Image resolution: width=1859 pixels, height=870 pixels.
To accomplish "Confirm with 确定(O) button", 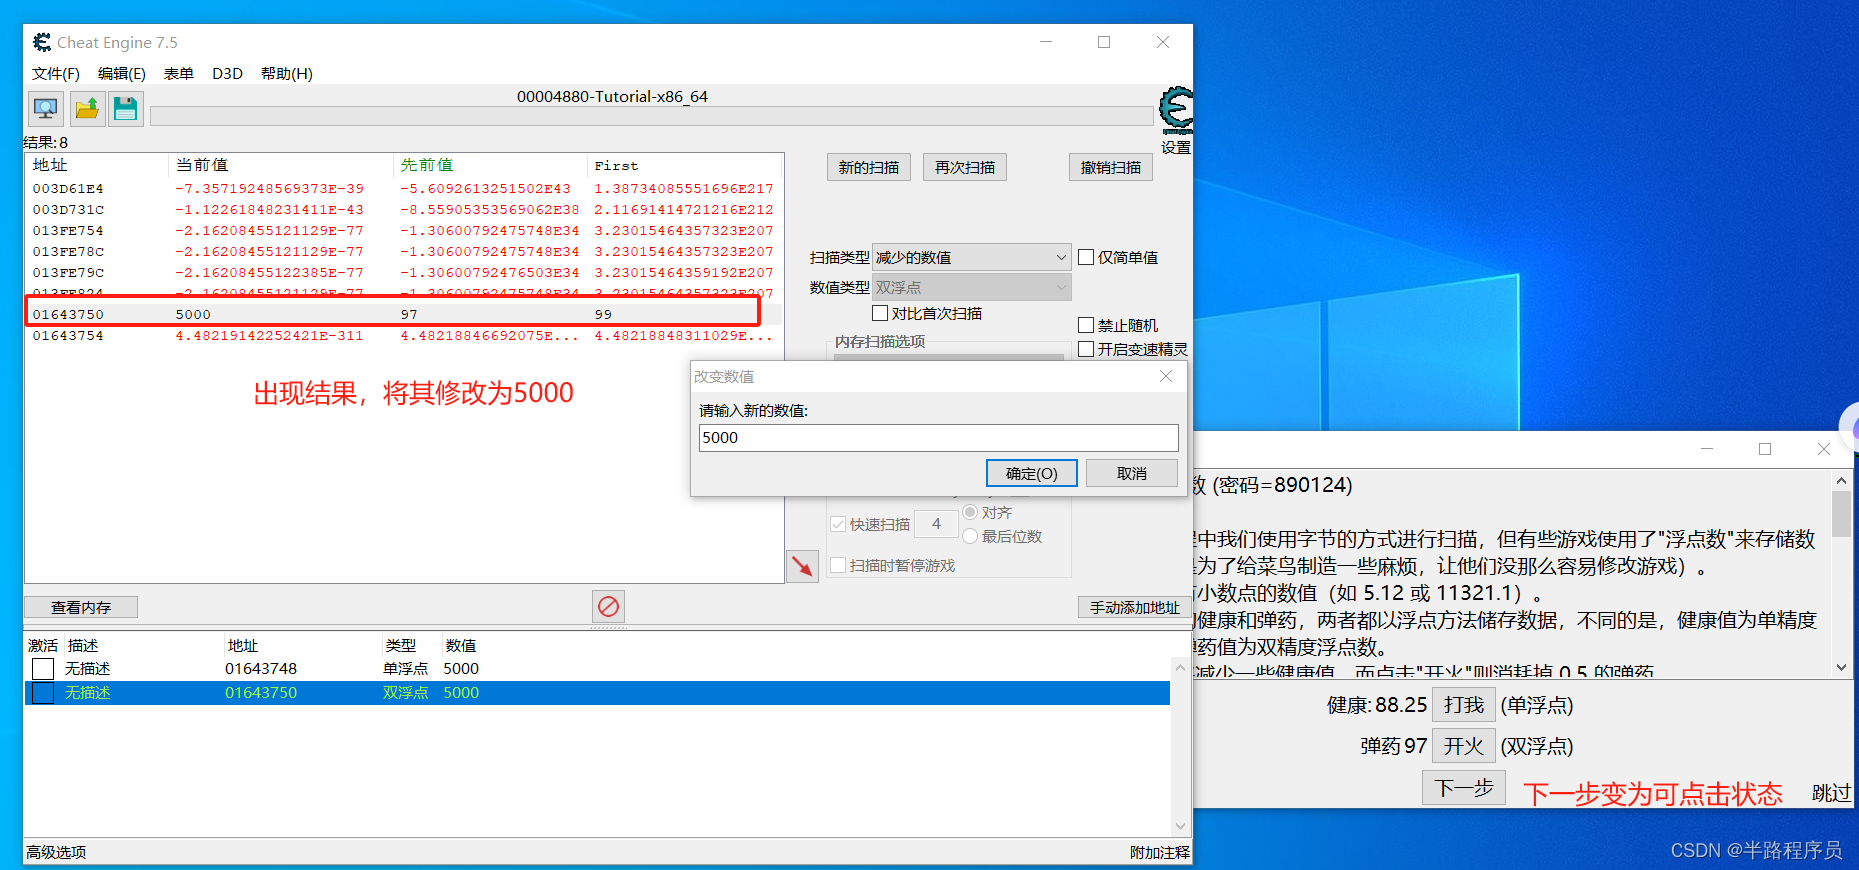I will point(1032,473).
